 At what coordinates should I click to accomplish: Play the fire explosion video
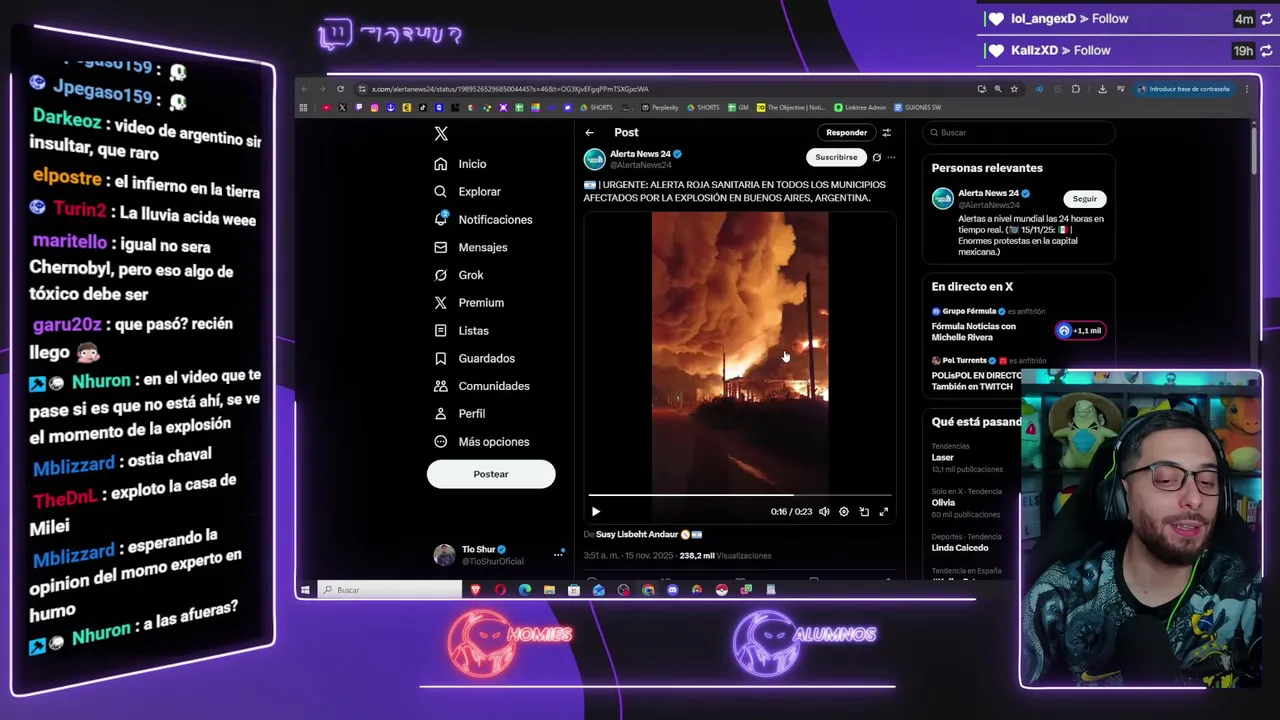596,512
